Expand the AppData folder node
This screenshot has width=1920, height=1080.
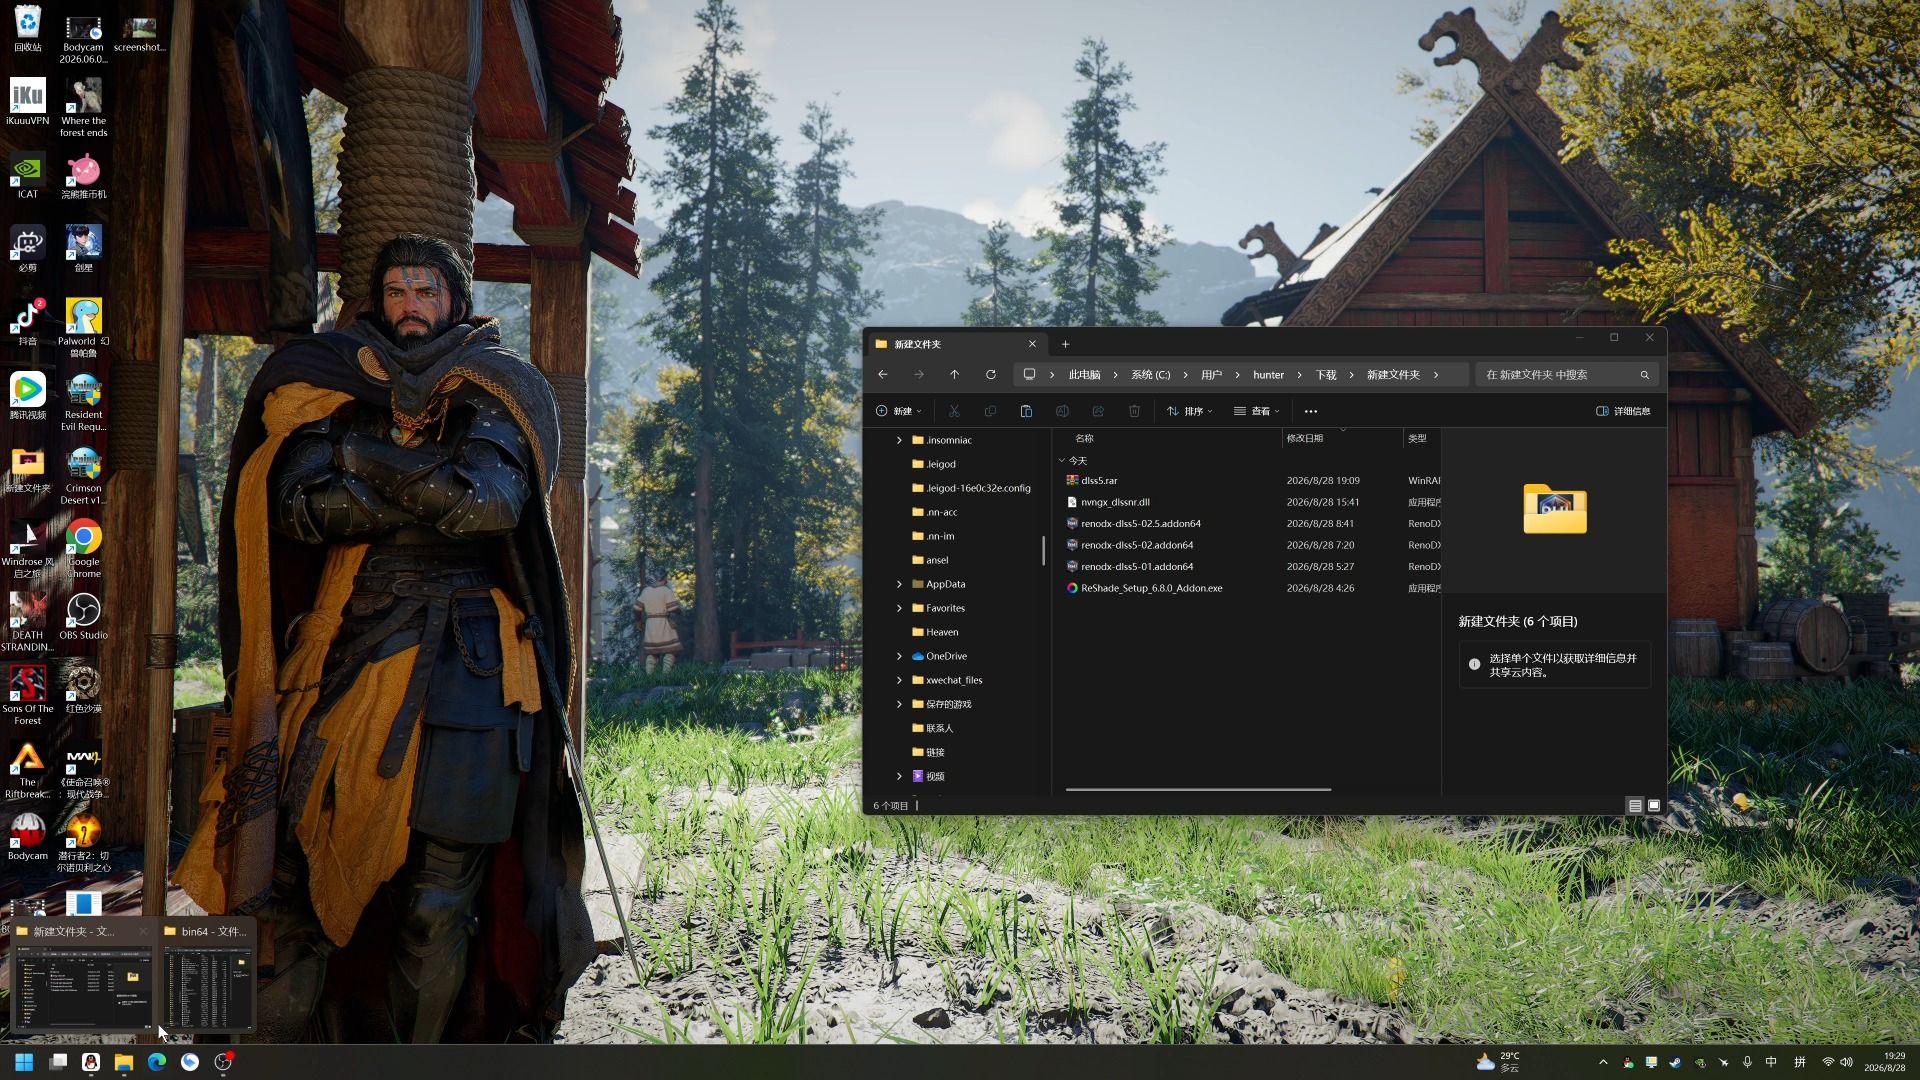pos(899,584)
